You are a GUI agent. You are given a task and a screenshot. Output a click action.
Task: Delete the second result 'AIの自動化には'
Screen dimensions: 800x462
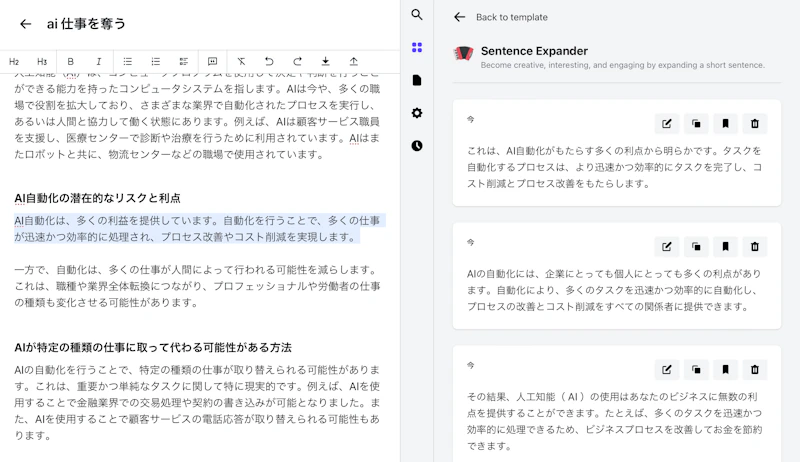point(755,247)
